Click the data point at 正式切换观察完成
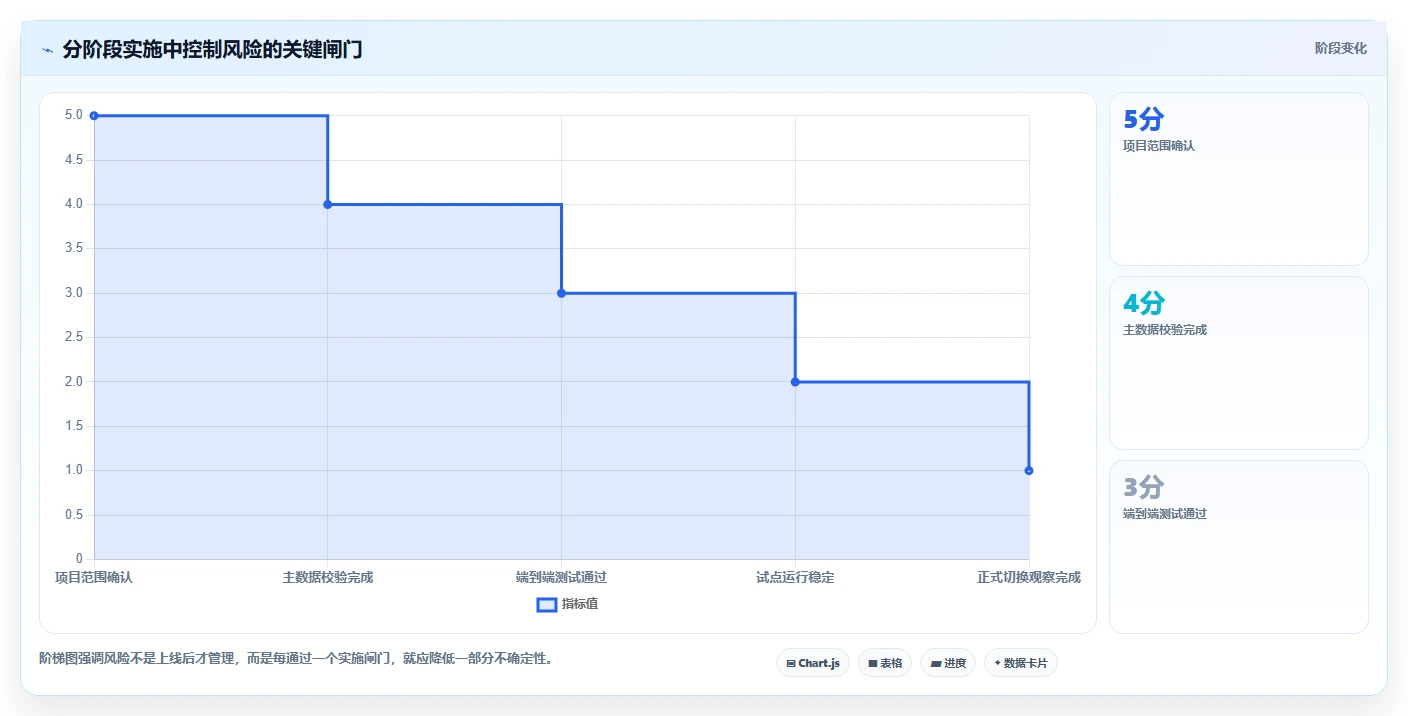Image resolution: width=1408 pixels, height=716 pixels. coord(1029,470)
